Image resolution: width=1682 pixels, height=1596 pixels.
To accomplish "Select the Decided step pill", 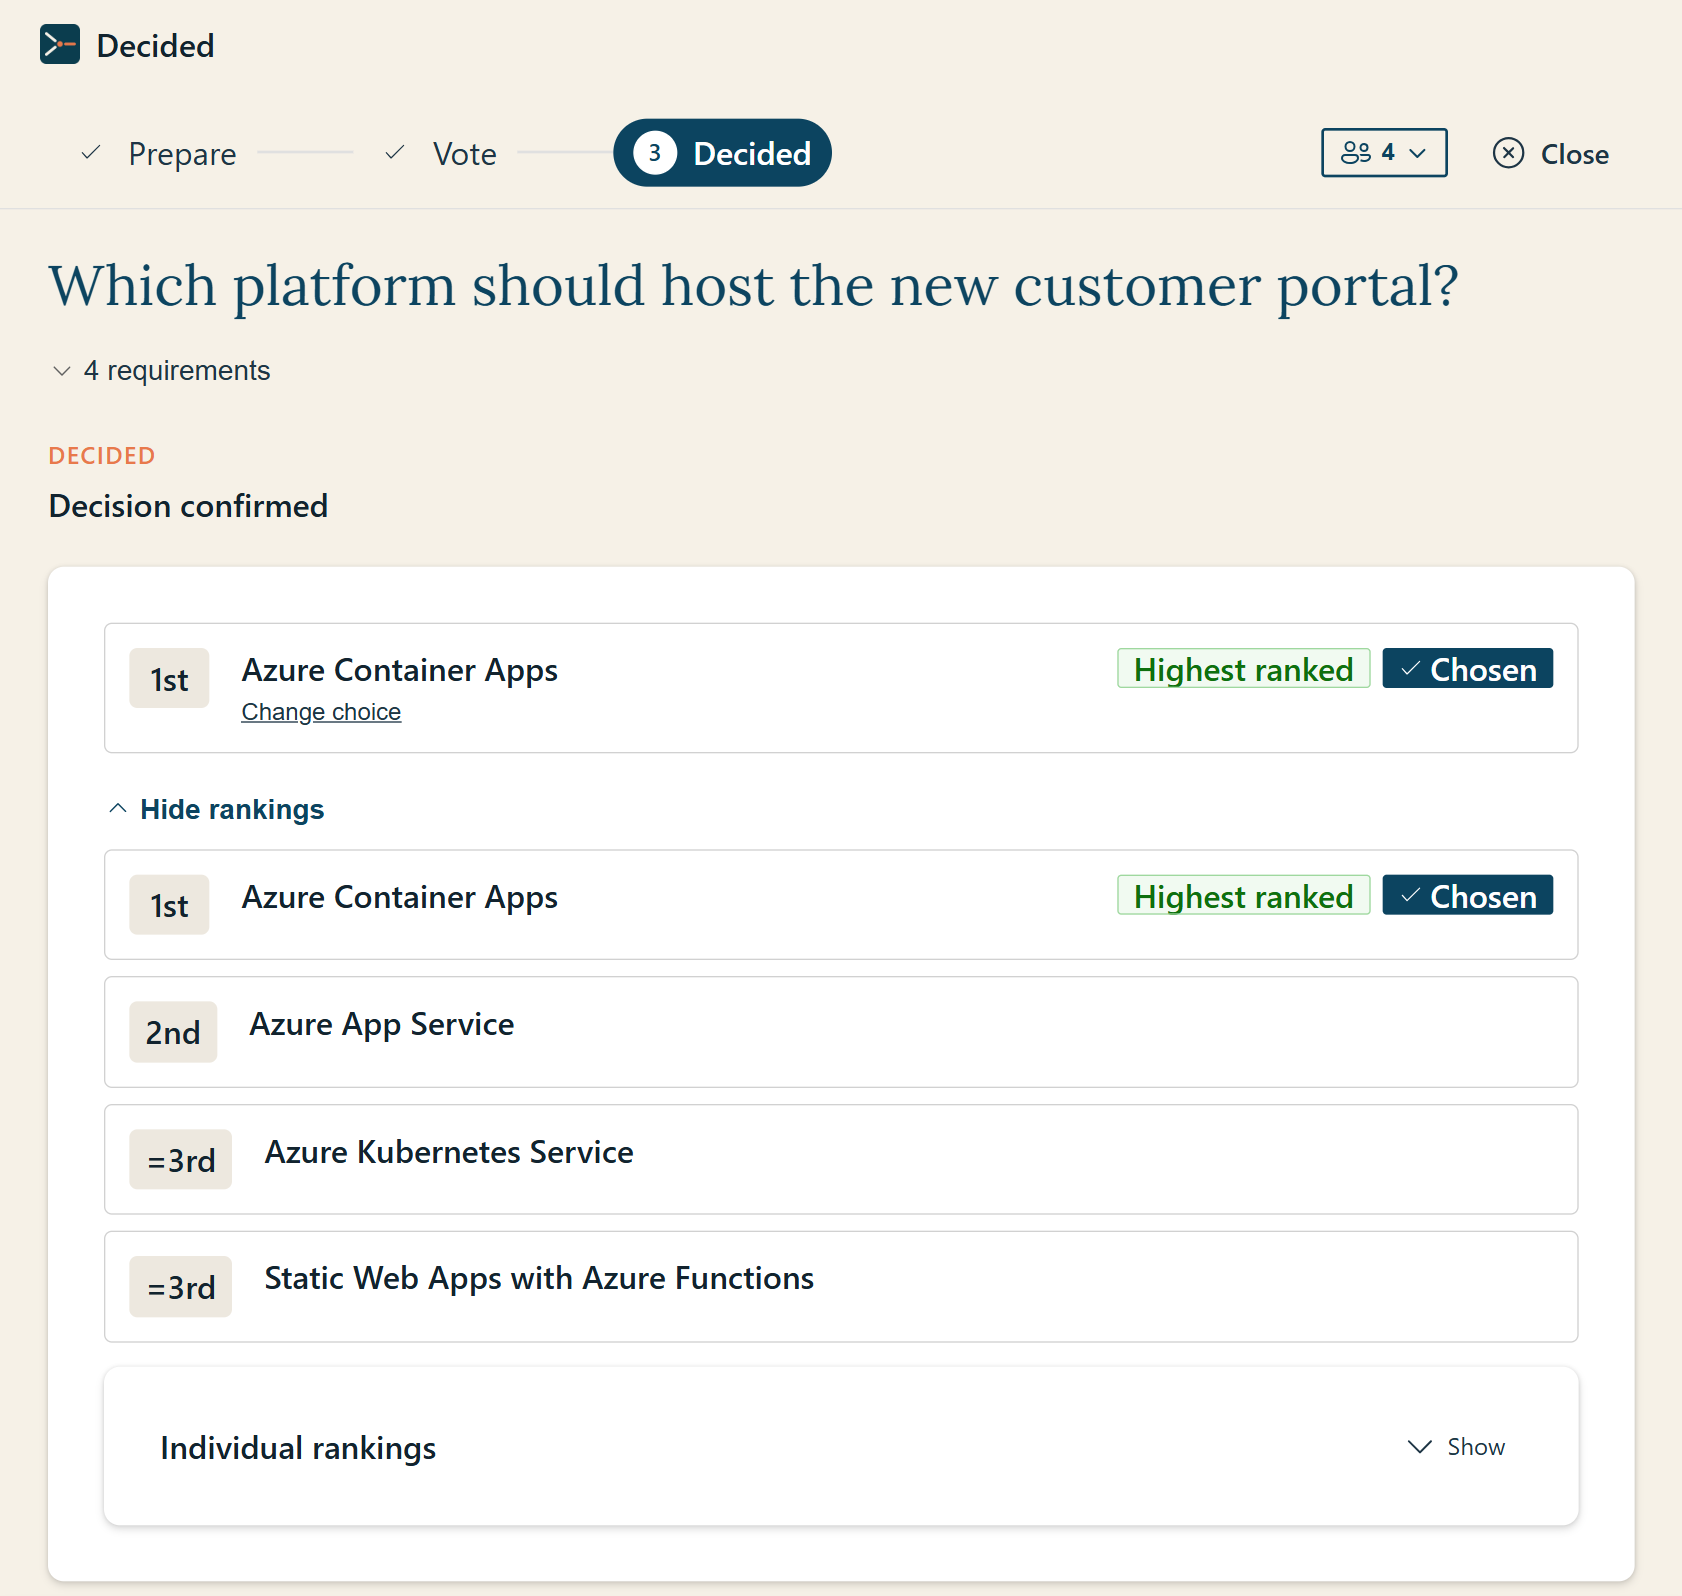I will coord(722,153).
